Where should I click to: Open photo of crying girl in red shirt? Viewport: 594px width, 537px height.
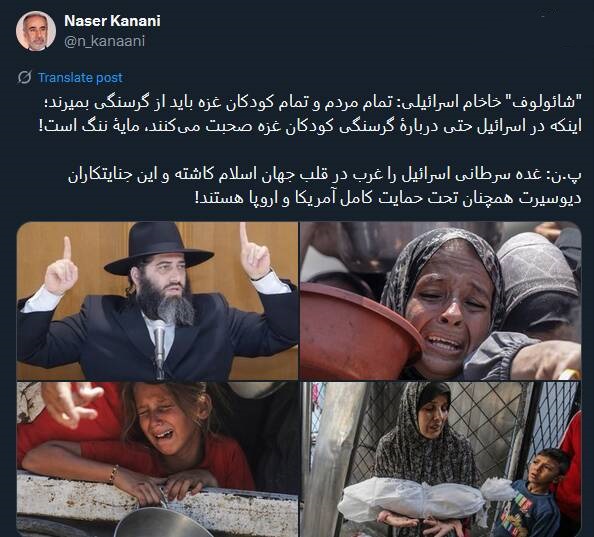point(157,459)
